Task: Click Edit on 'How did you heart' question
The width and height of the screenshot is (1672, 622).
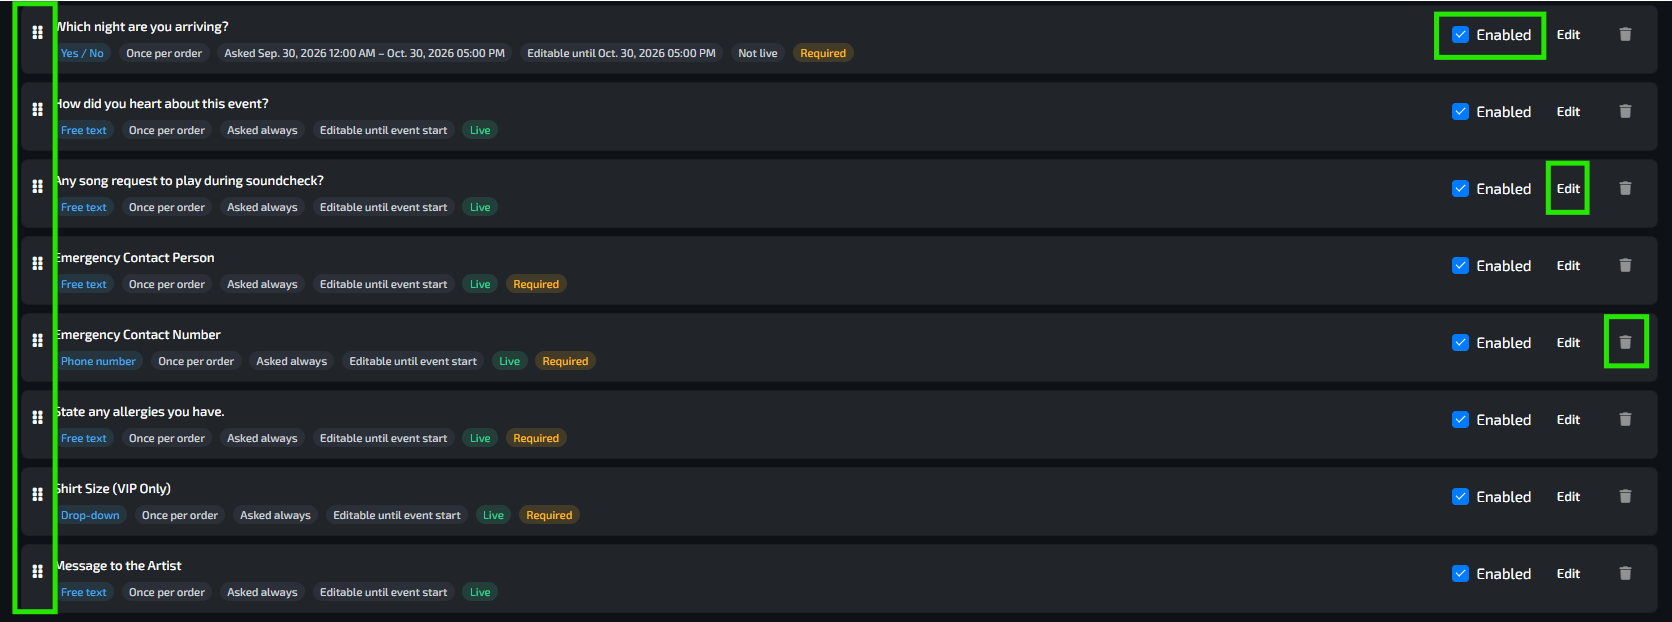Action: point(1568,112)
